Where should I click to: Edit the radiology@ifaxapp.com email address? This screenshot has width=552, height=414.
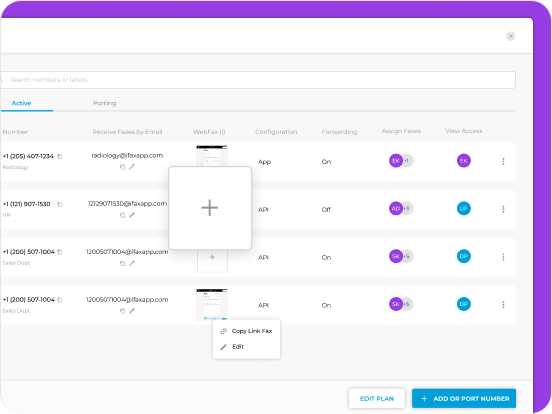[x=132, y=167]
